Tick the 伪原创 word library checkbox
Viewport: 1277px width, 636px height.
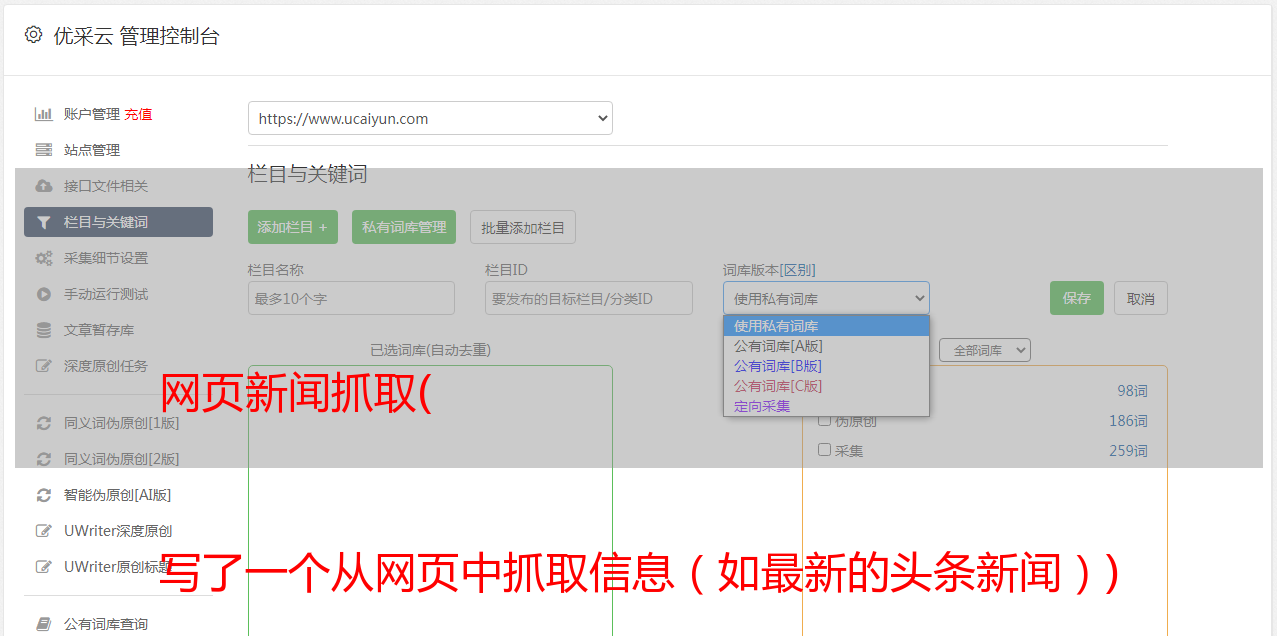point(825,420)
